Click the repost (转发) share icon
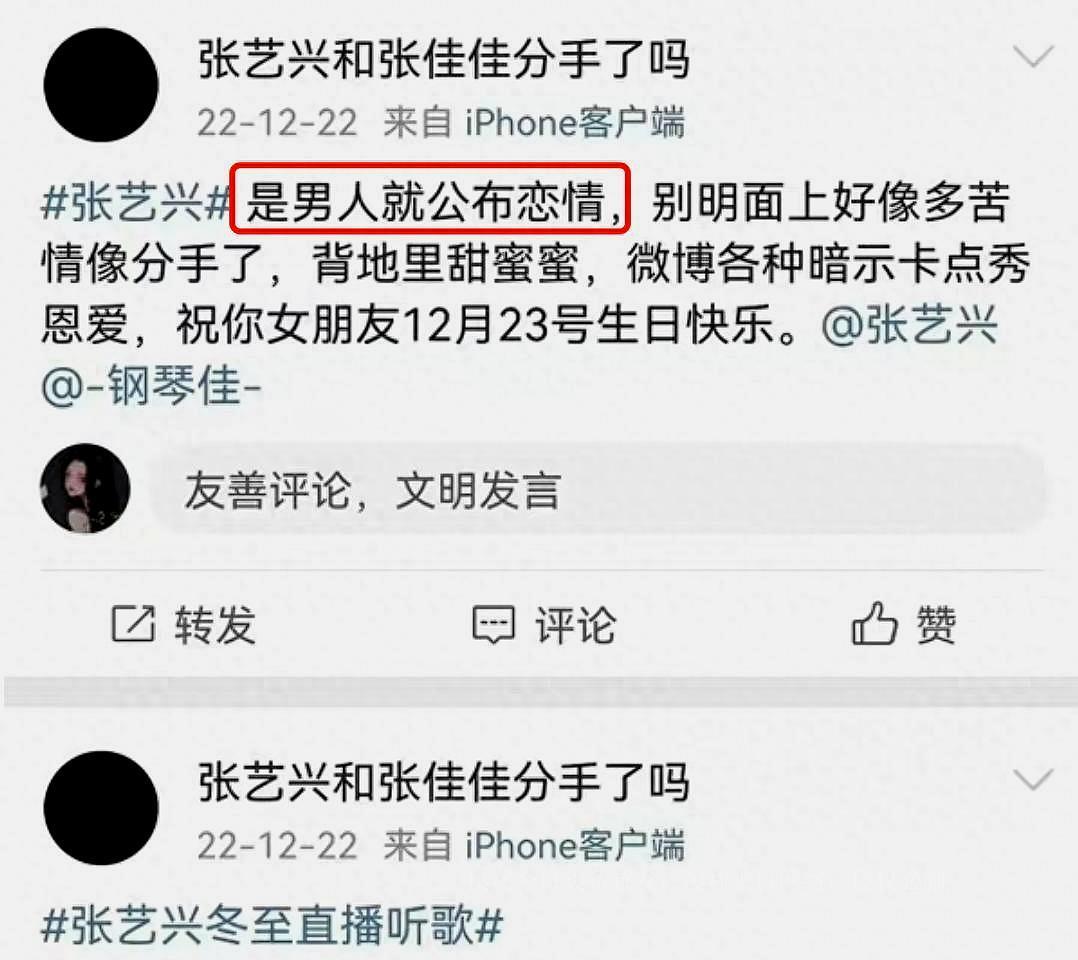The image size is (1078, 960). click(x=133, y=623)
